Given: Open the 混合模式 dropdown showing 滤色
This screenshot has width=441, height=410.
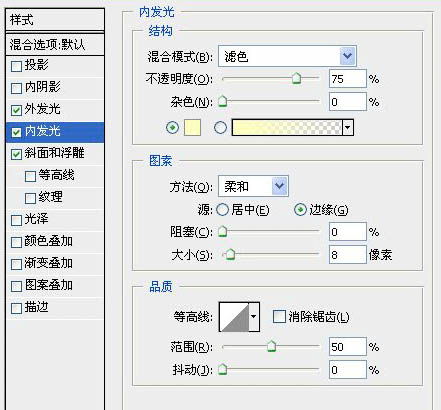Looking at the screenshot, I should coord(287,56).
